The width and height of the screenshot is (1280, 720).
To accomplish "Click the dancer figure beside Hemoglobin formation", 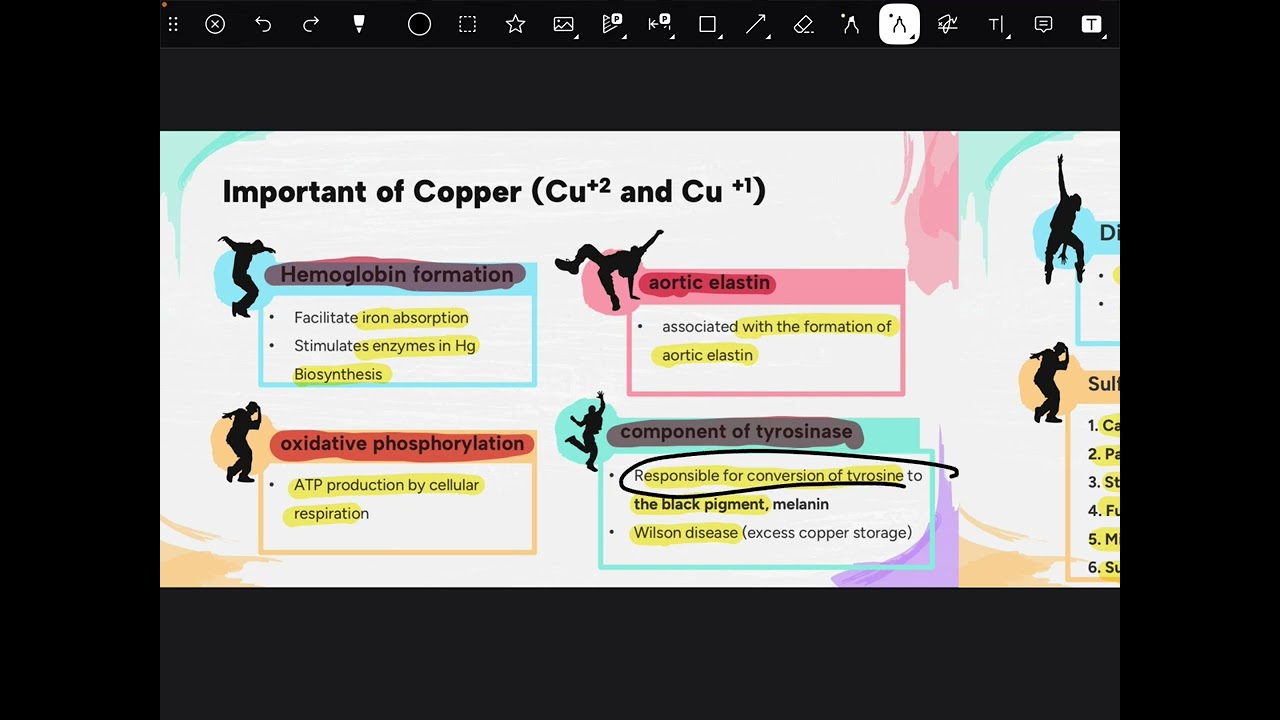I will [x=245, y=276].
